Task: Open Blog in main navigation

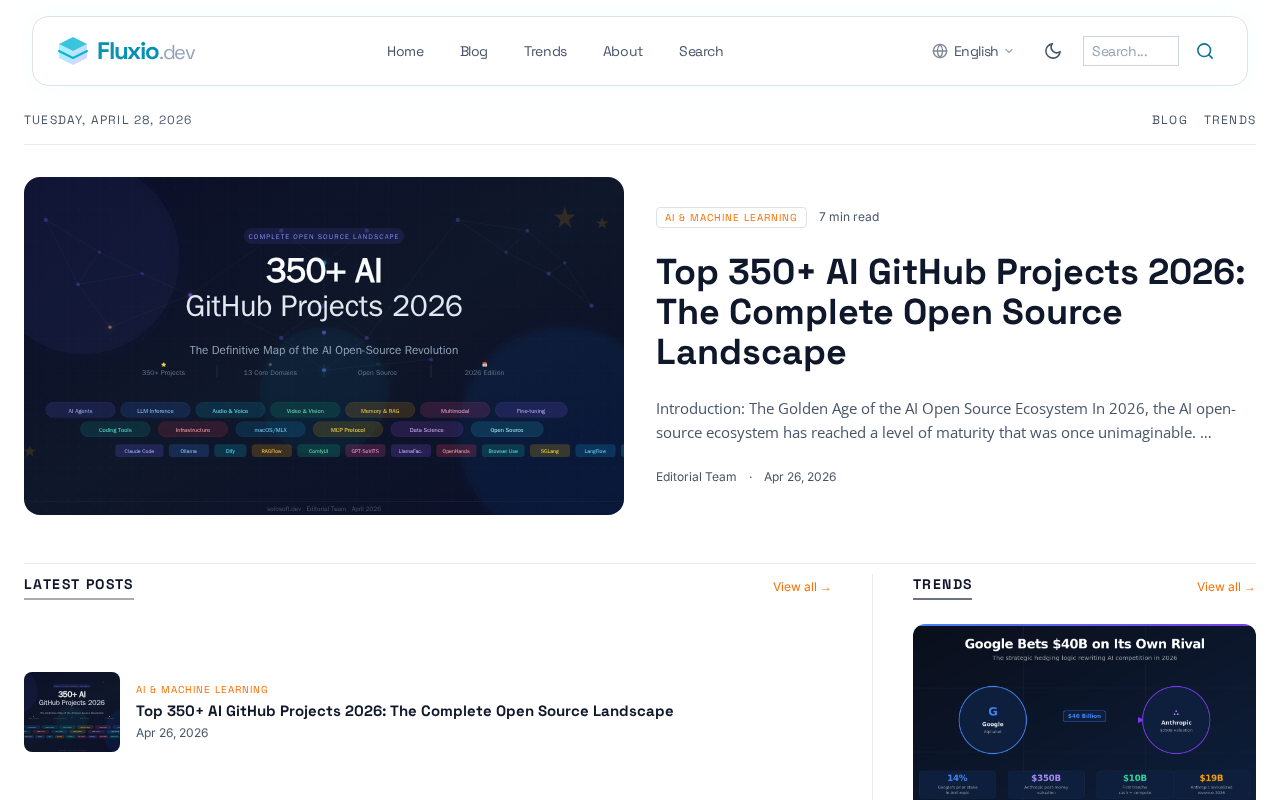Action: [x=474, y=51]
